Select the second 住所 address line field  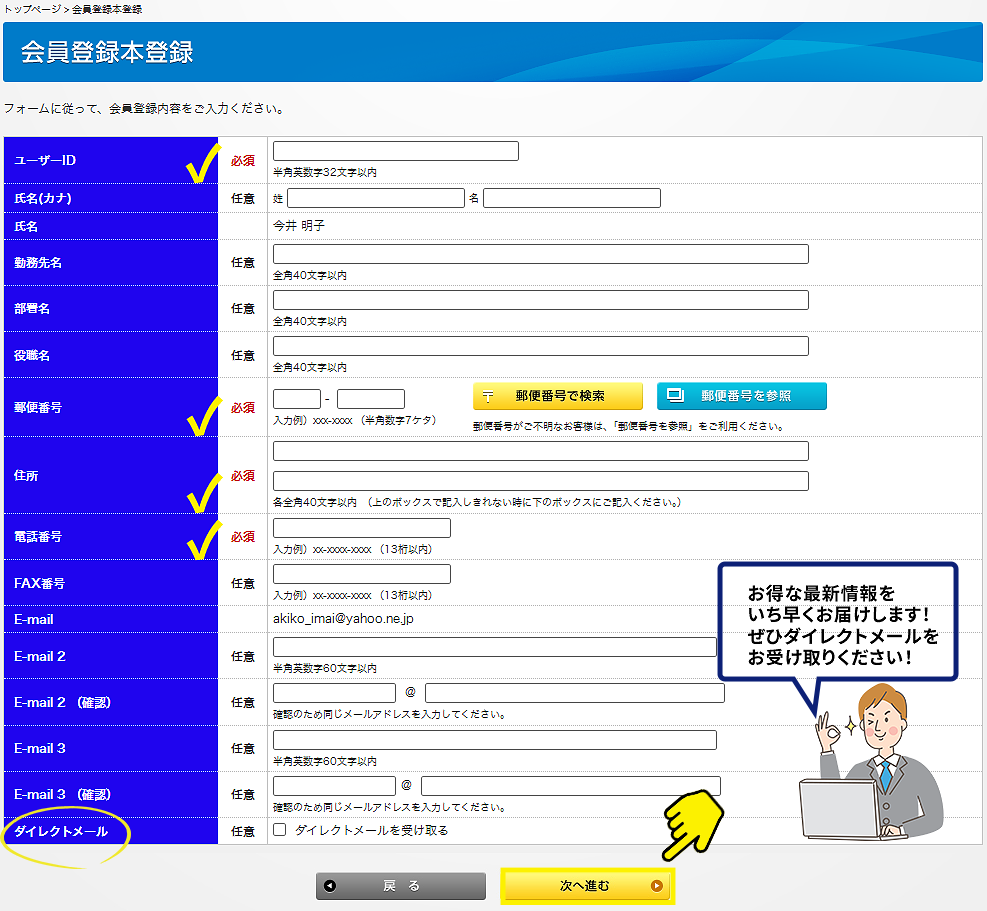coord(540,481)
